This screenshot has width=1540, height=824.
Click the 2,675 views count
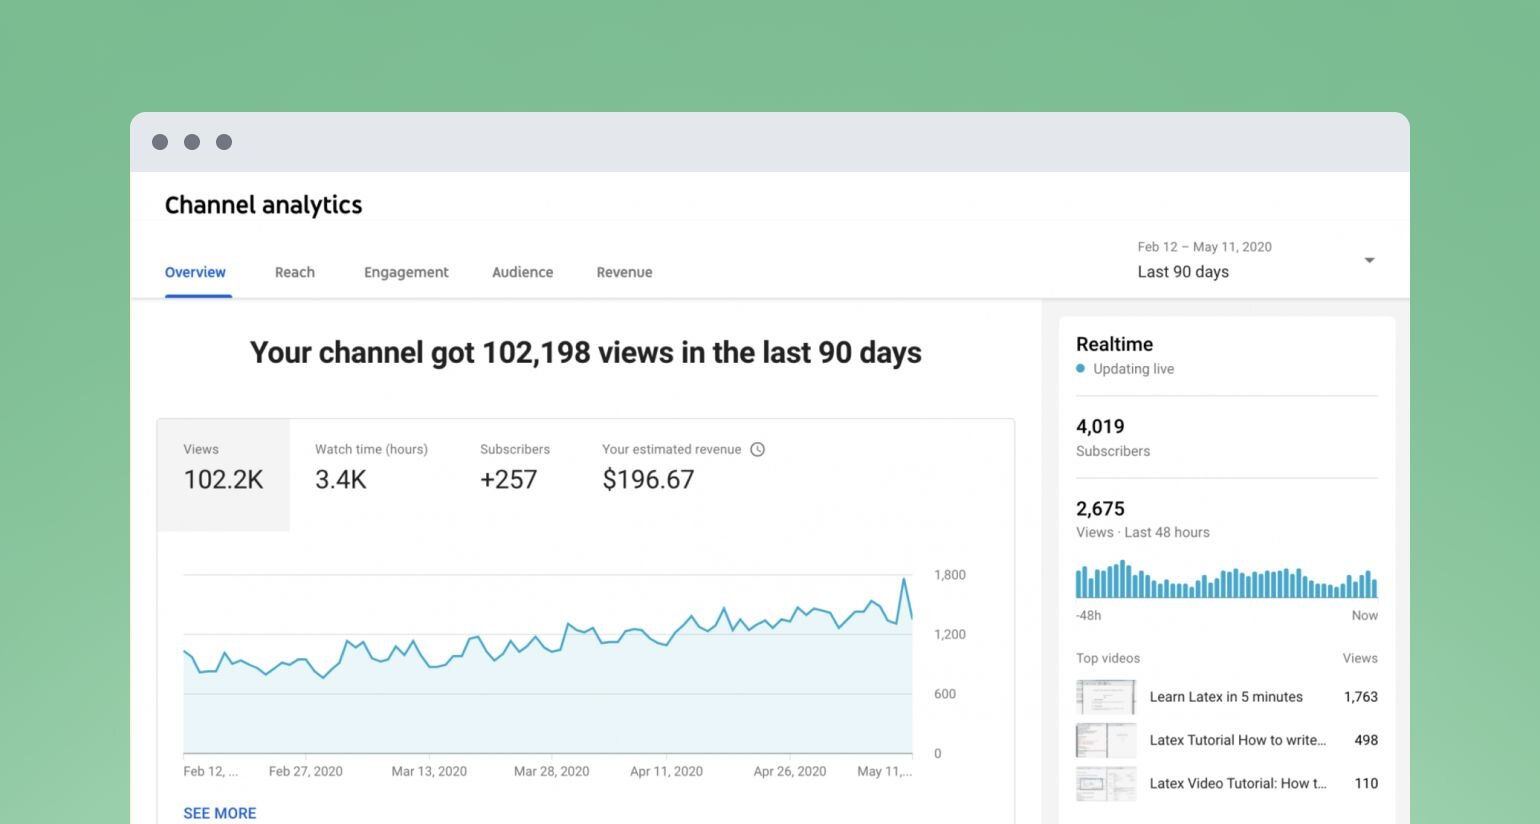pos(1100,509)
